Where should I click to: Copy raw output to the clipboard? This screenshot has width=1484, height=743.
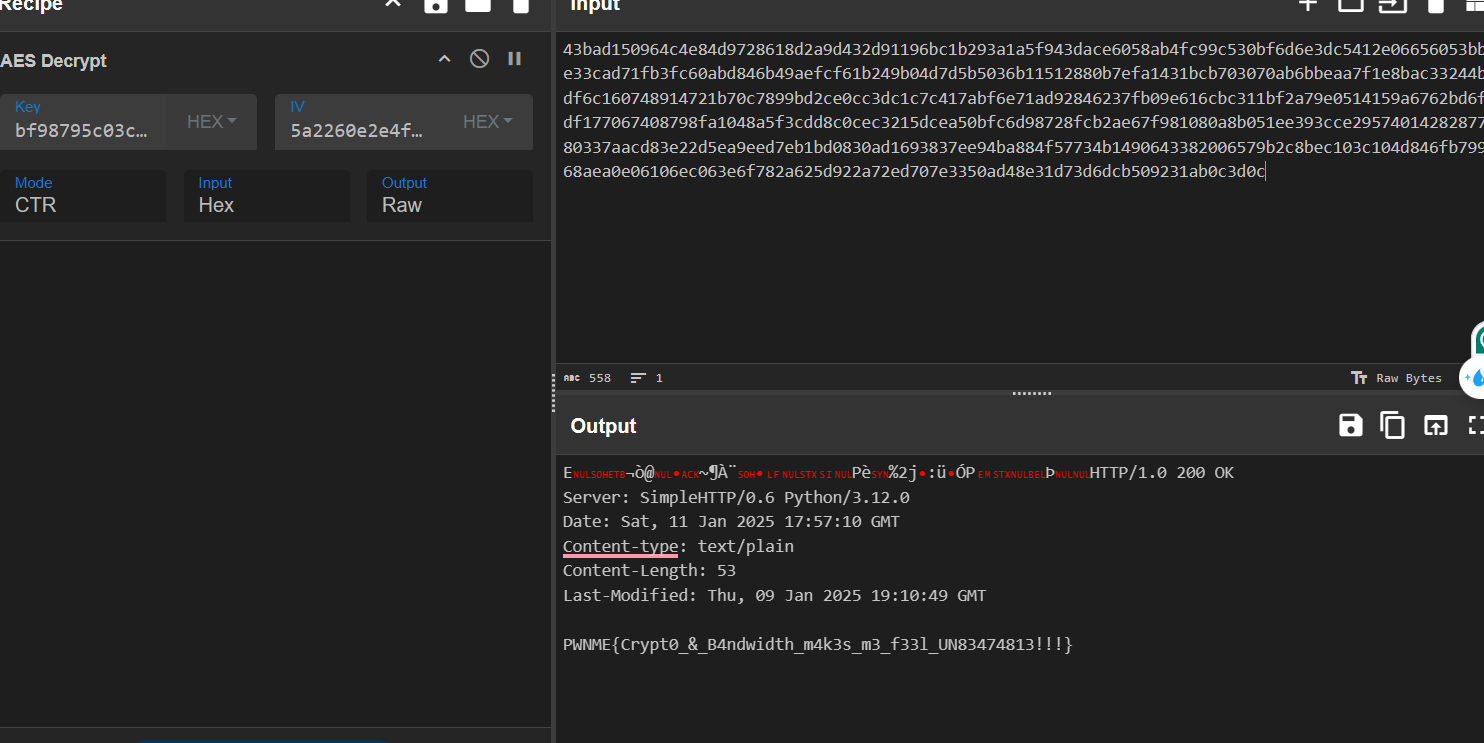click(1392, 425)
